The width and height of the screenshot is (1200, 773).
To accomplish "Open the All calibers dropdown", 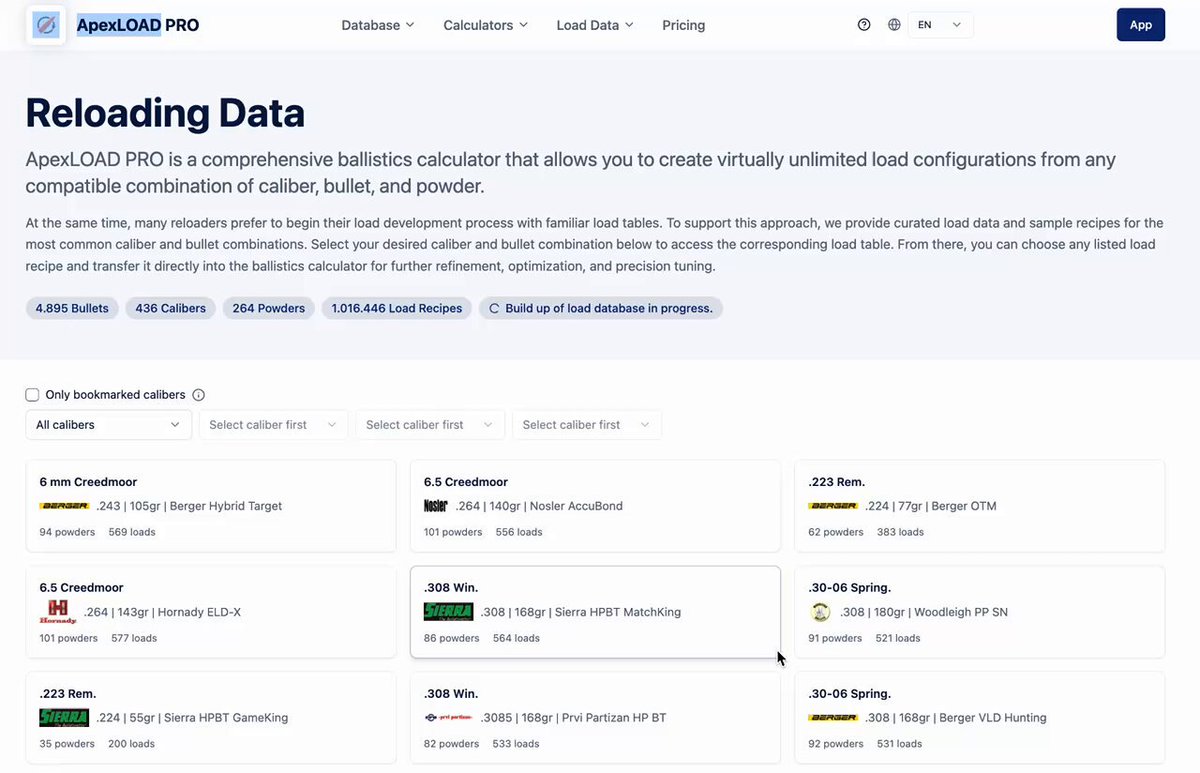I will (x=108, y=425).
